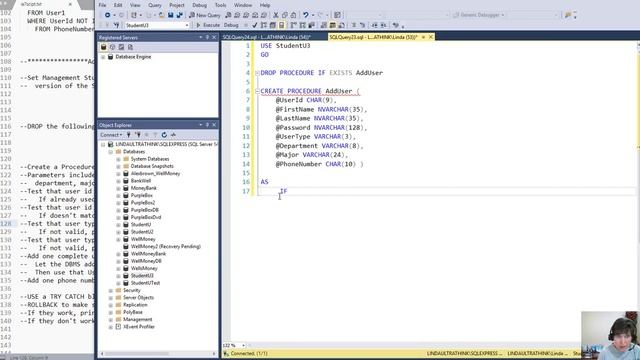Click the AddUser name in CREATE PROCEDURE line

pos(339,91)
